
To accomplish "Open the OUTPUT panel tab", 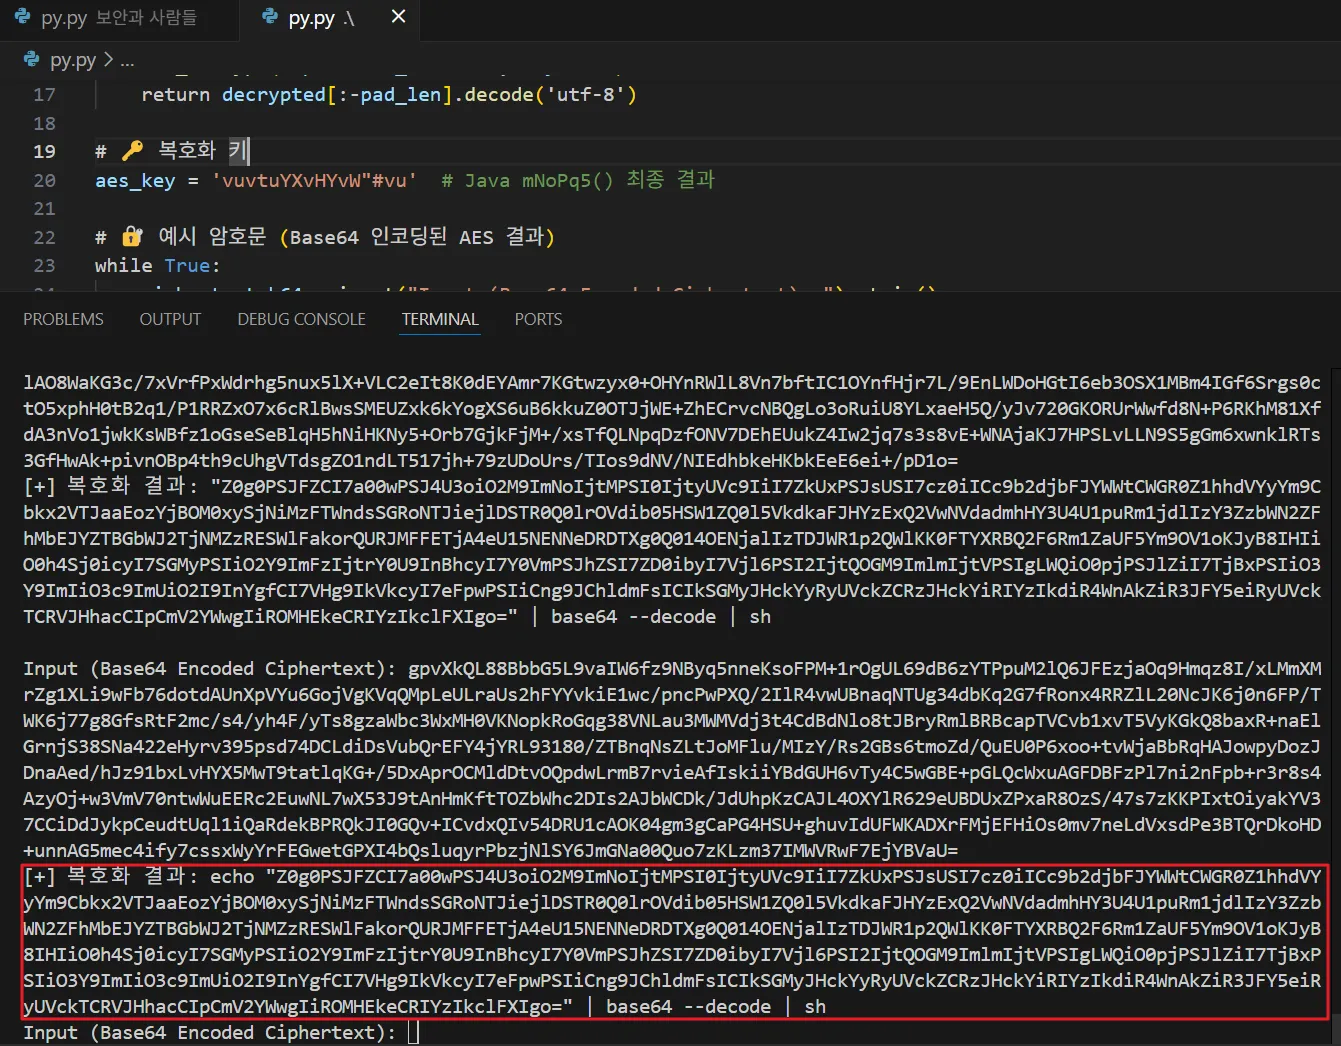I will pyautogui.click(x=170, y=319).
